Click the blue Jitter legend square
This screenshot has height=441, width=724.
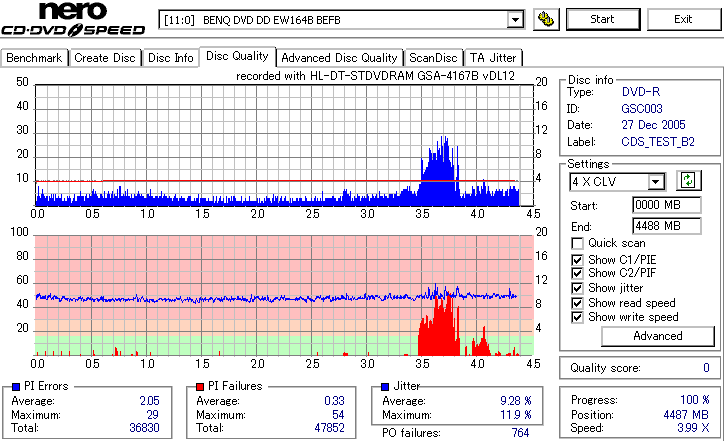click(385, 387)
